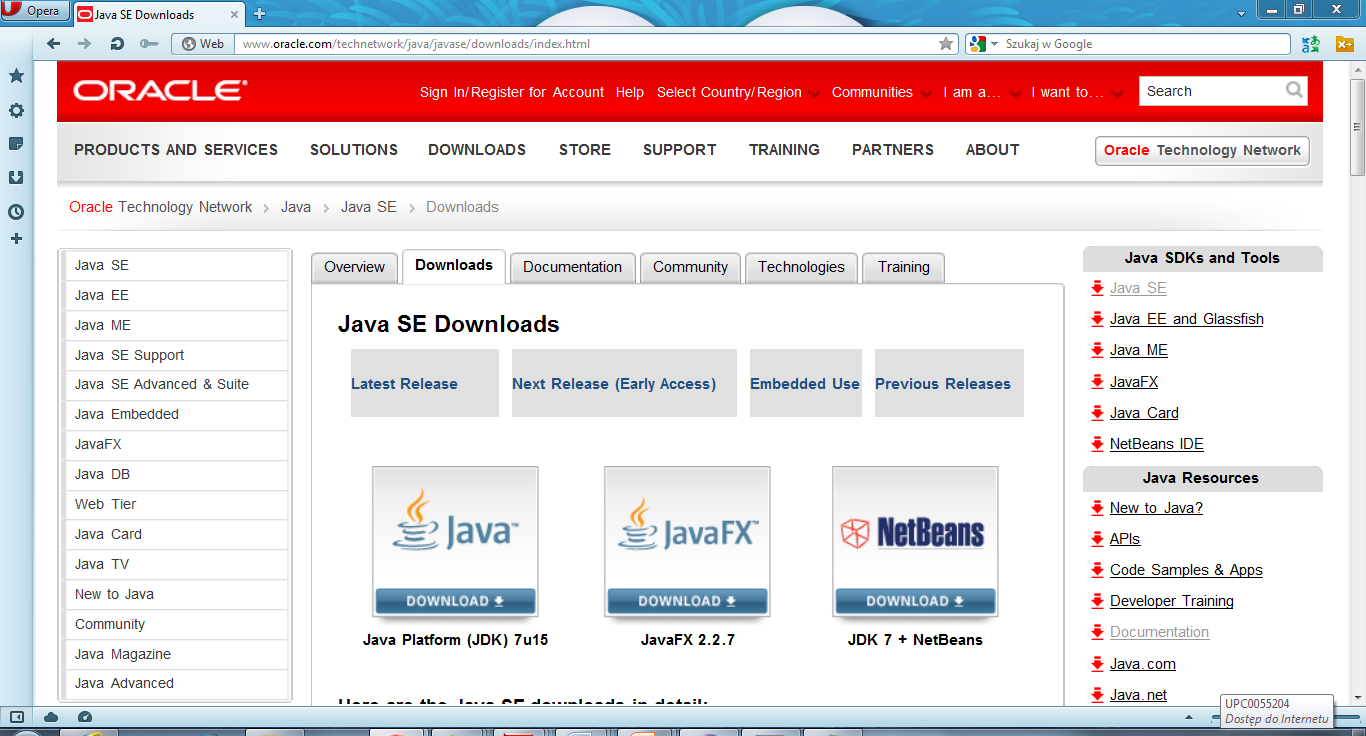Open a new tab with plus icon
Viewport: 1366px width, 736px height.
[x=259, y=14]
